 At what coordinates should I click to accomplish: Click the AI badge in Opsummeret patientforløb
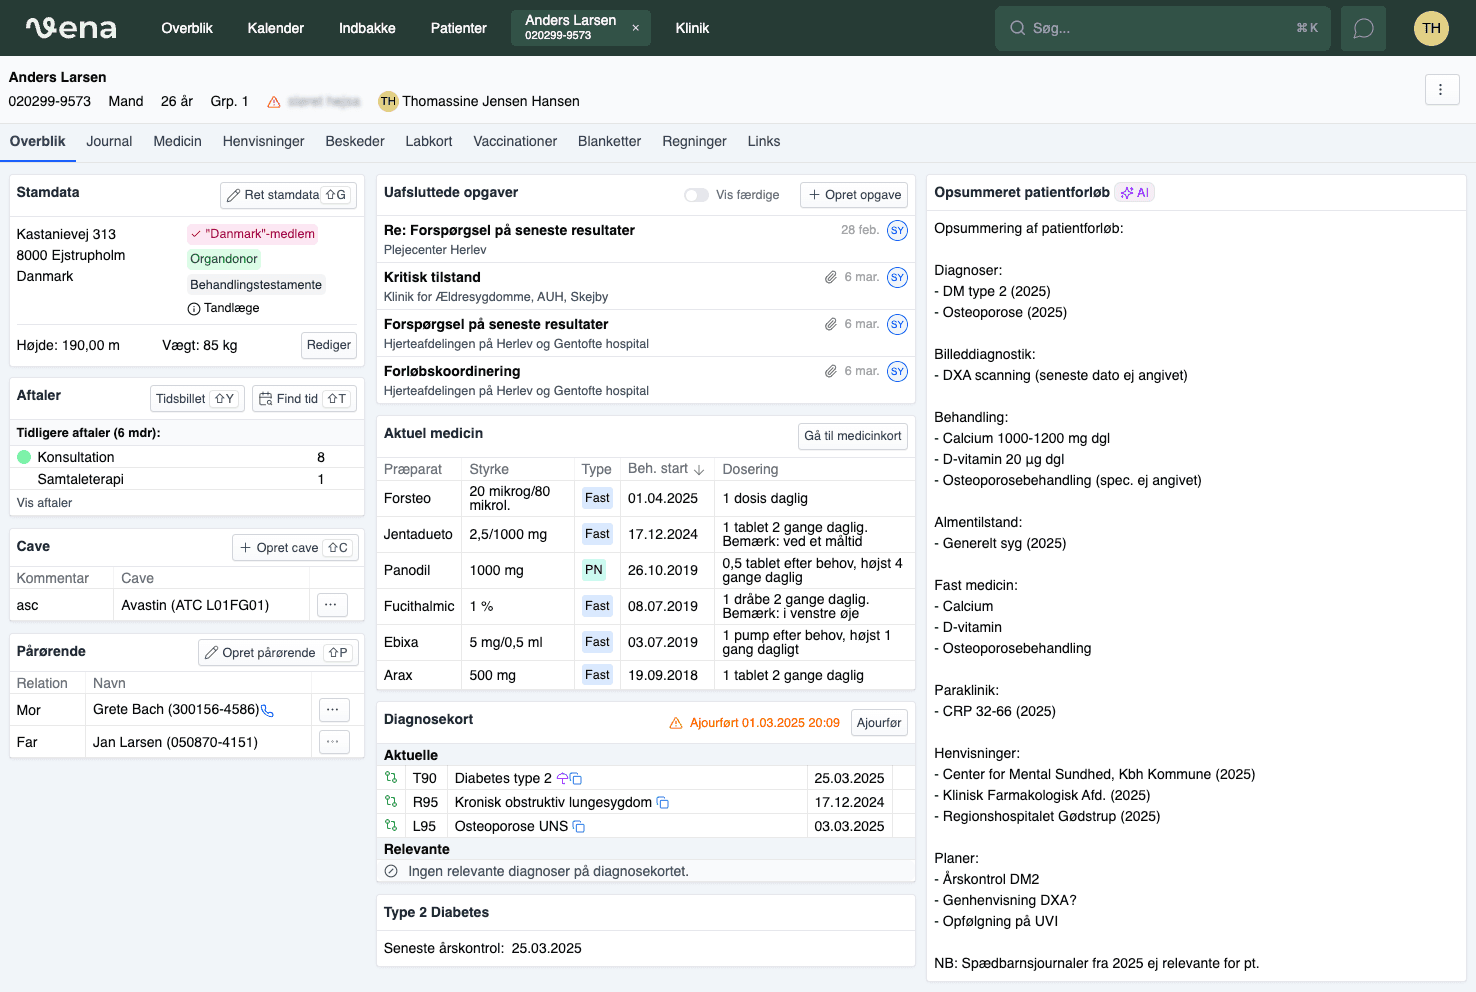(x=1134, y=192)
